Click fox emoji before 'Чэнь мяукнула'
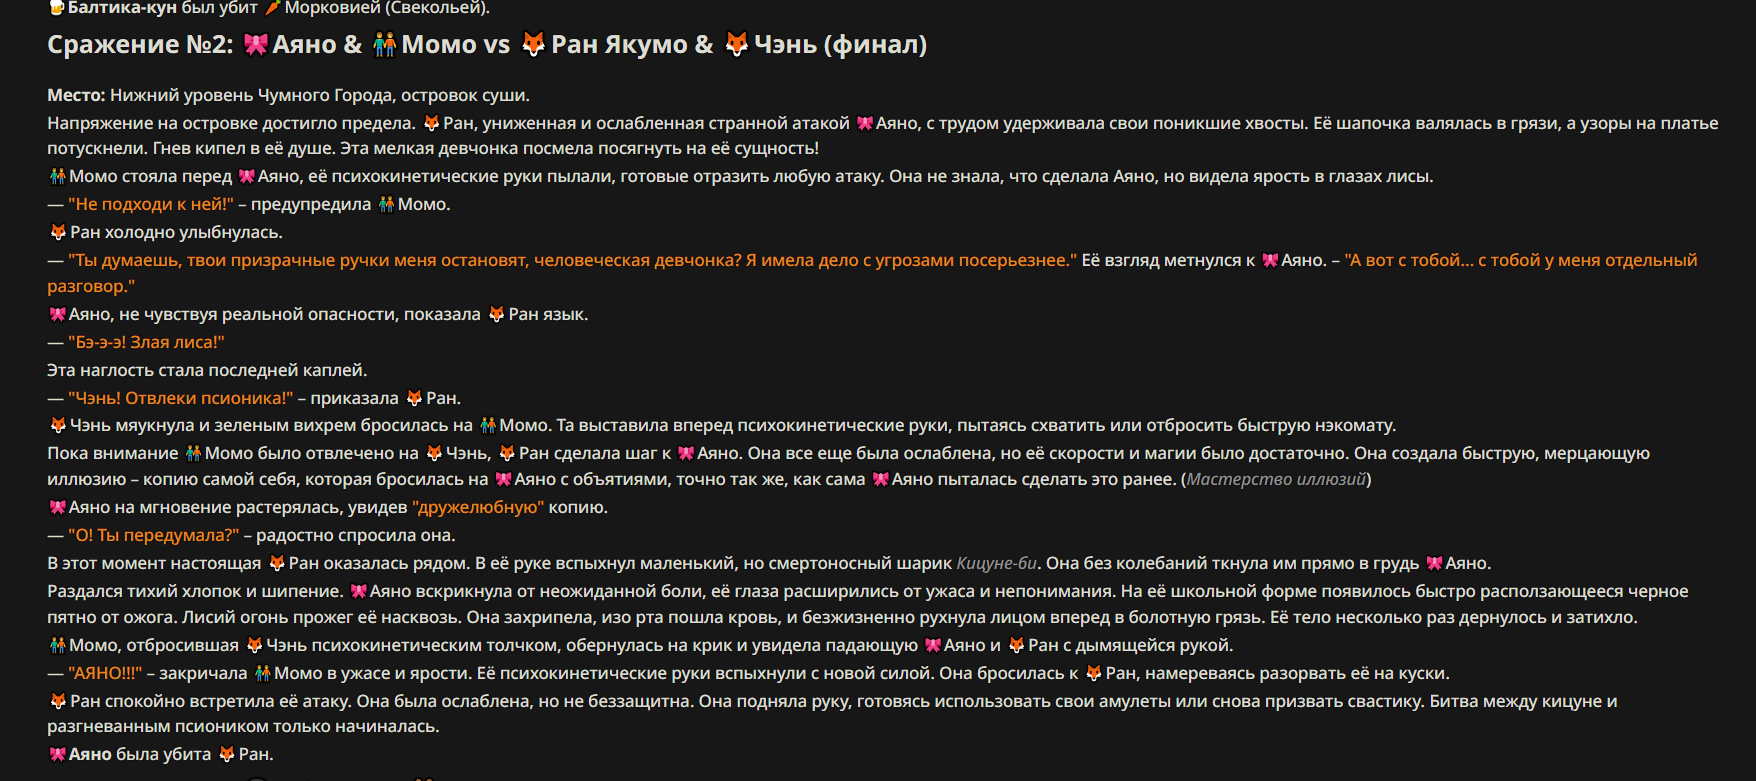This screenshot has height=781, width=1756. coord(58,426)
